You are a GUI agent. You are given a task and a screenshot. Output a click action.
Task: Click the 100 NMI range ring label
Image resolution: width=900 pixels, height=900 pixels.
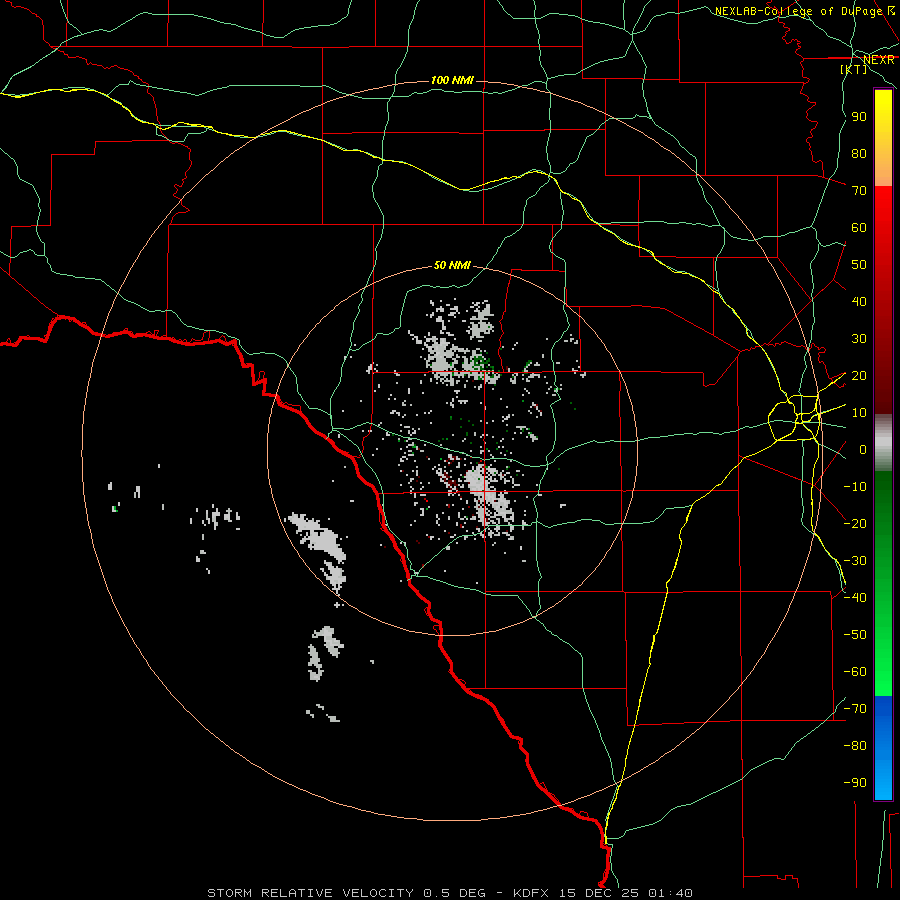(x=452, y=80)
